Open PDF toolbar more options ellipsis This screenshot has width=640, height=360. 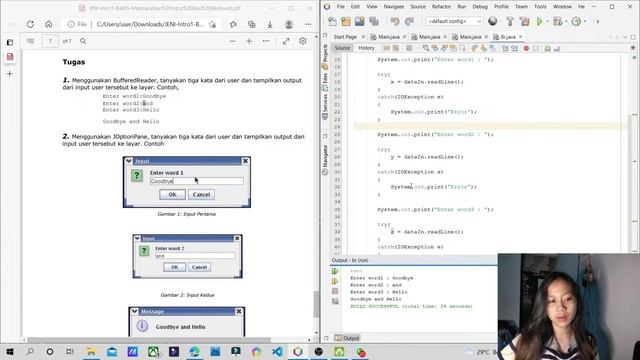point(266,41)
